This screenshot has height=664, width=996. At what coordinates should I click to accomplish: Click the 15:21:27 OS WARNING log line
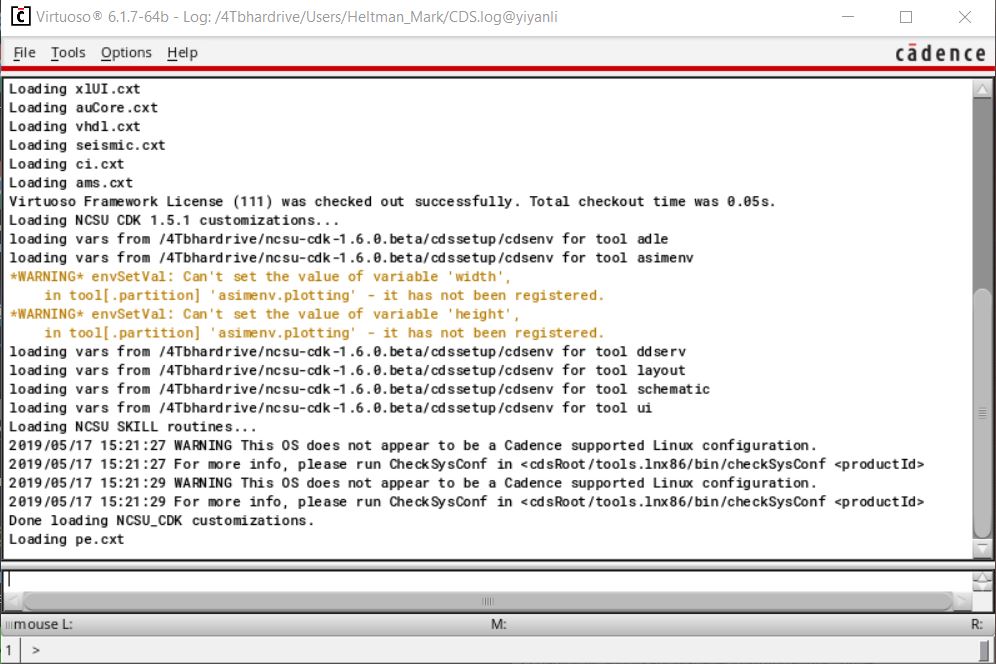point(413,445)
